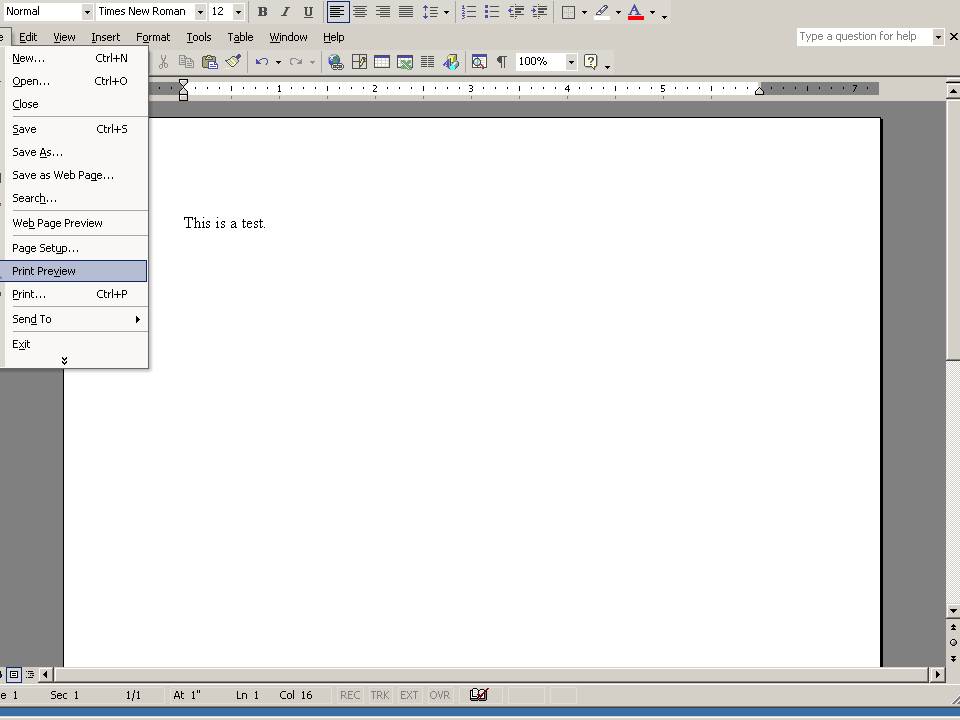960x720 pixels.
Task: Click the Word Help icon
Action: tap(591, 62)
